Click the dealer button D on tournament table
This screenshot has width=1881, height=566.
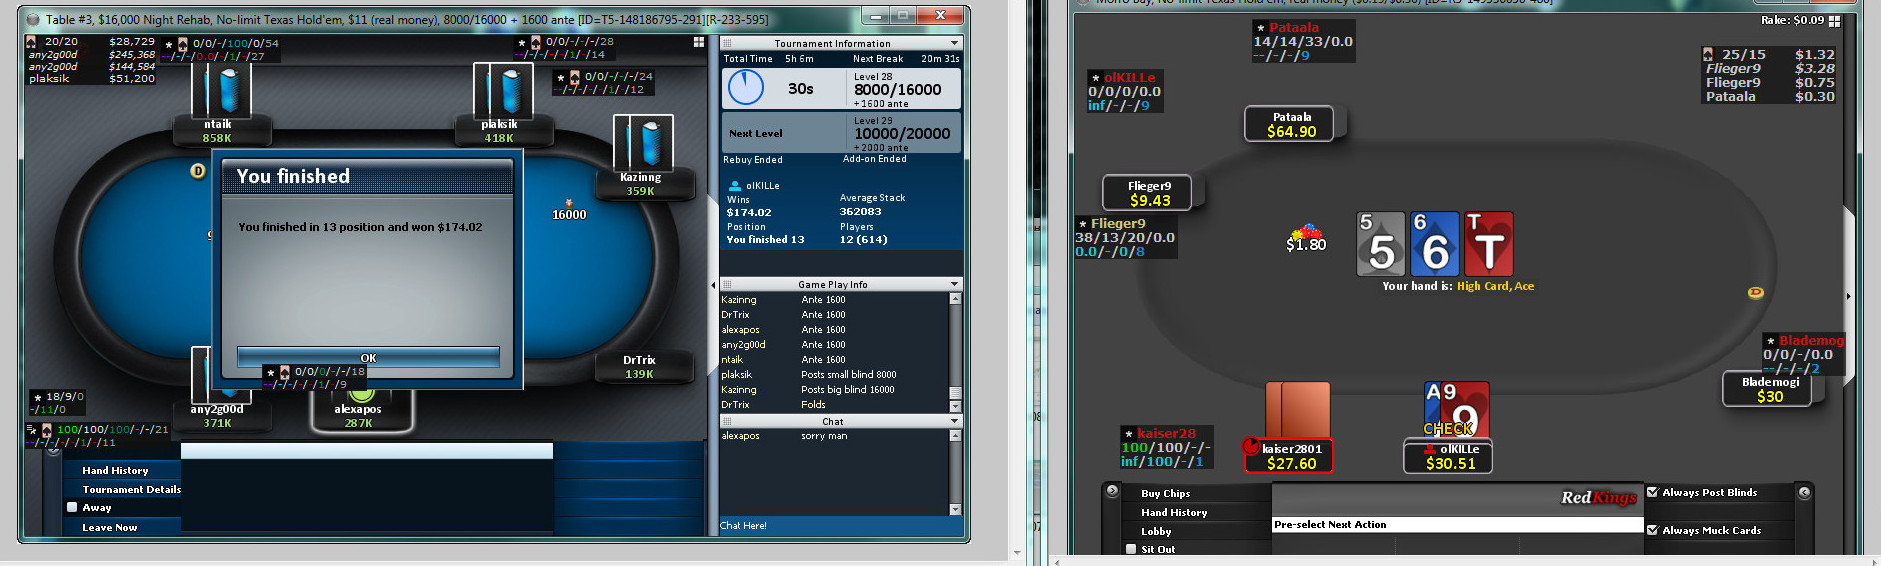tap(198, 171)
